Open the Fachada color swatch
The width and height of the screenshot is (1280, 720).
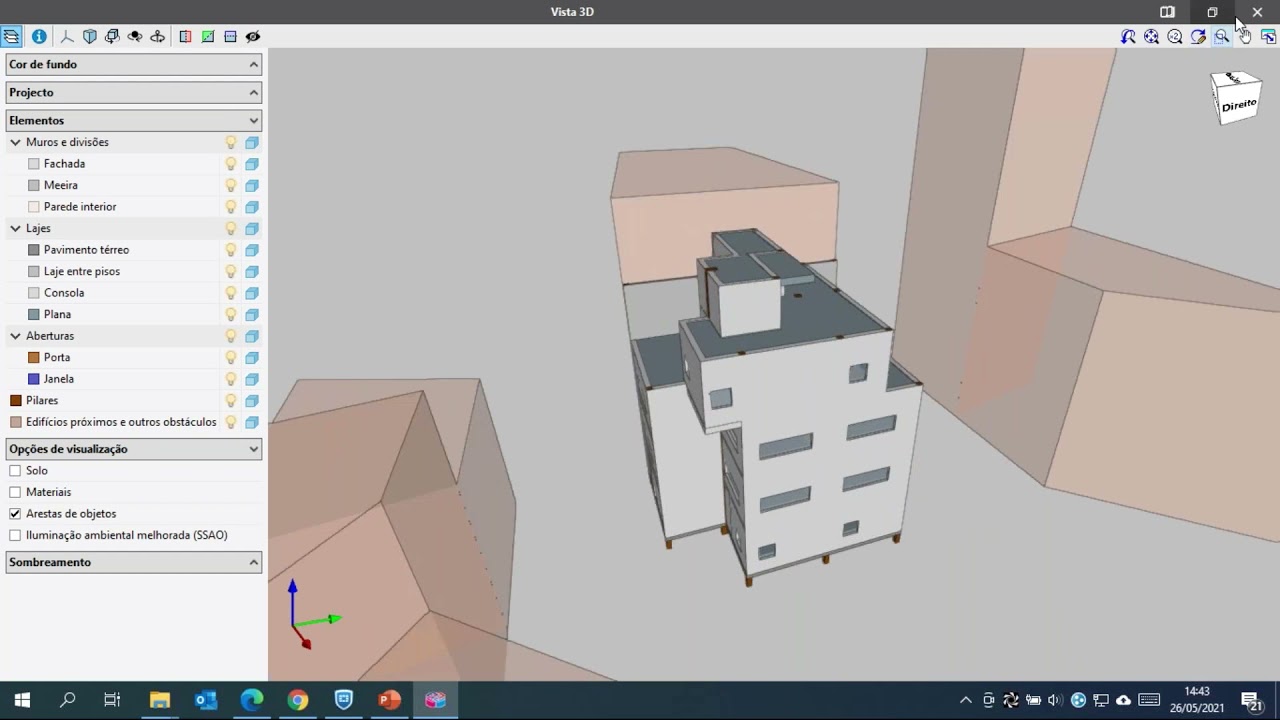(34, 164)
